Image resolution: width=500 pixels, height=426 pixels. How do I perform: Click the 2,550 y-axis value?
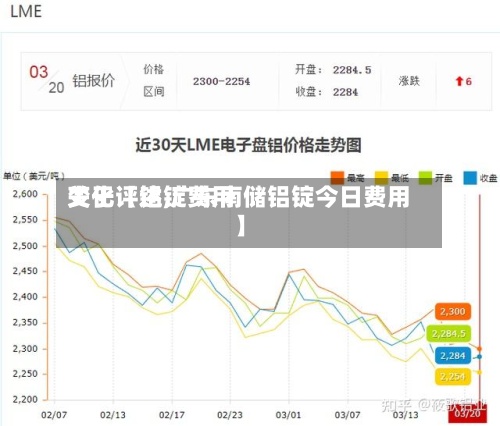[x=25, y=220]
